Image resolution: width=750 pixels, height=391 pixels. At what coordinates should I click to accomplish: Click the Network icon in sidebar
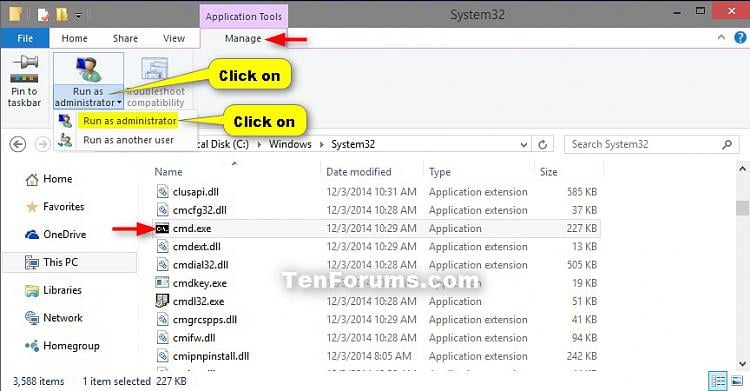tap(32, 318)
